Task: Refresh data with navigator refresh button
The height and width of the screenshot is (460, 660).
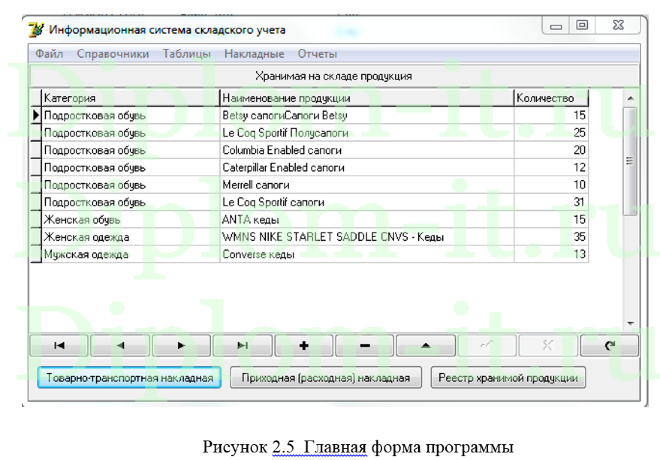Action: [x=608, y=345]
